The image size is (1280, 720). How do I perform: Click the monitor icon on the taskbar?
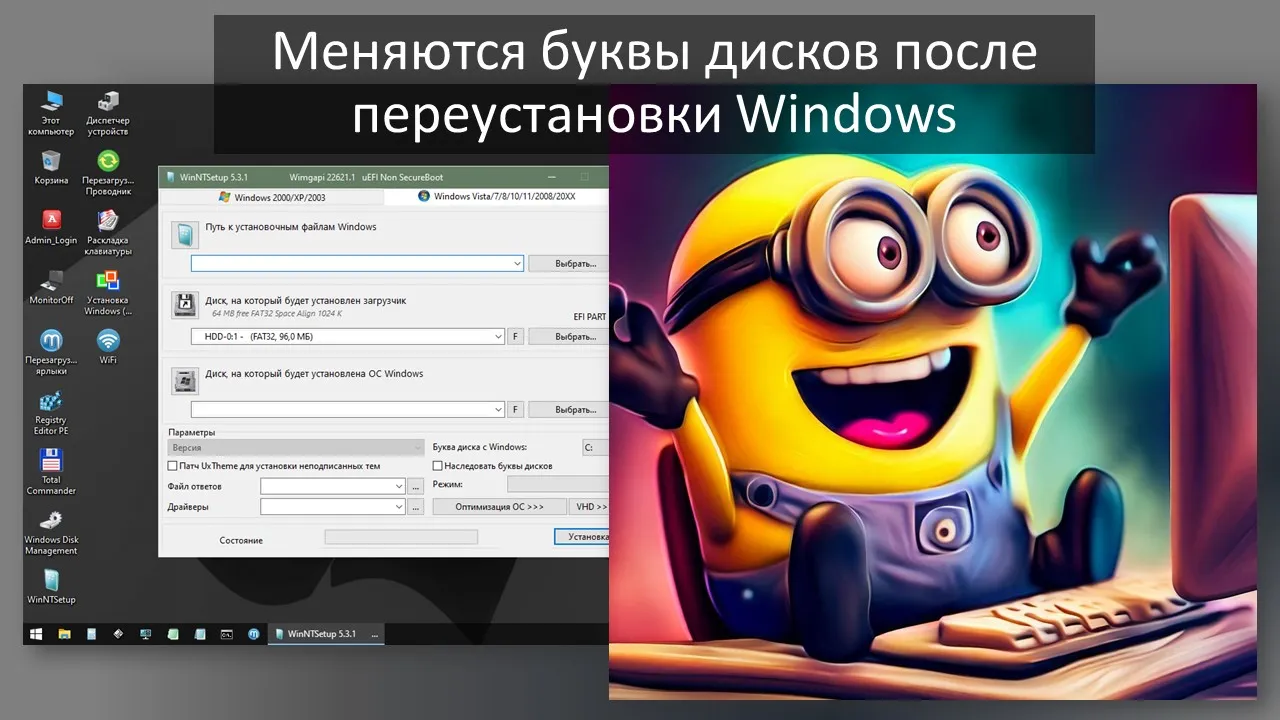146,634
